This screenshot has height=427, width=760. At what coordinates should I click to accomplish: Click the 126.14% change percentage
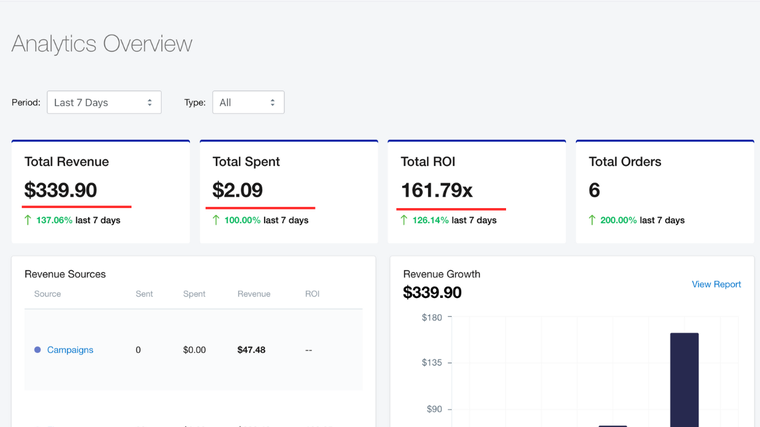pos(430,220)
